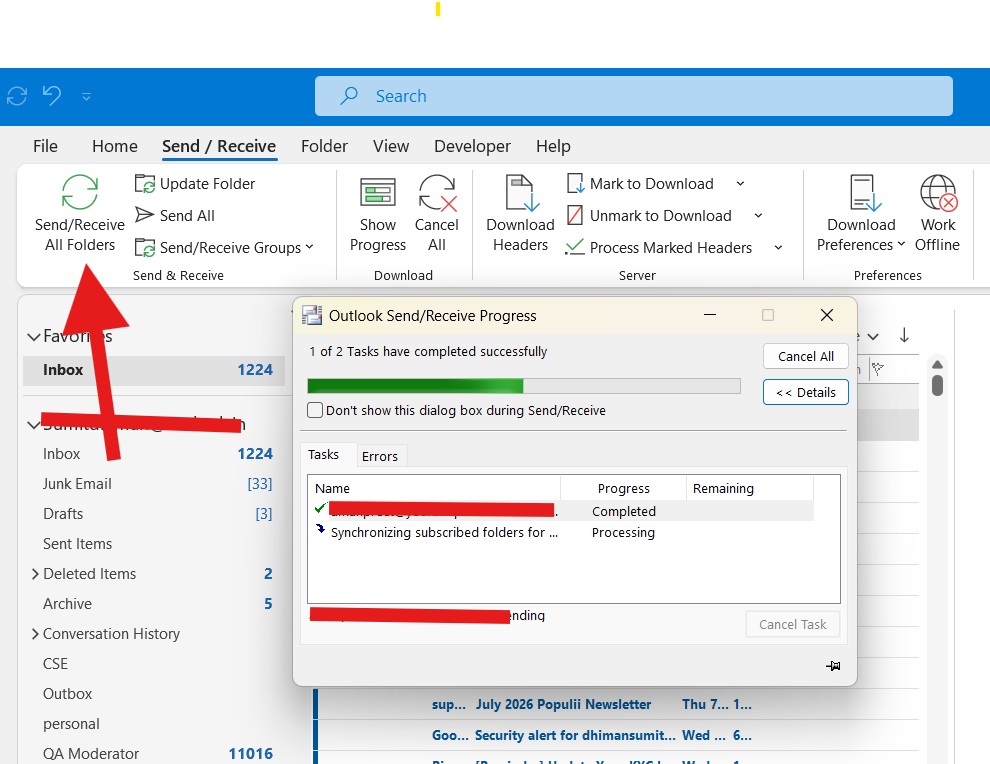Click the Cancel All ribbon icon
The image size is (990, 764).
[438, 193]
